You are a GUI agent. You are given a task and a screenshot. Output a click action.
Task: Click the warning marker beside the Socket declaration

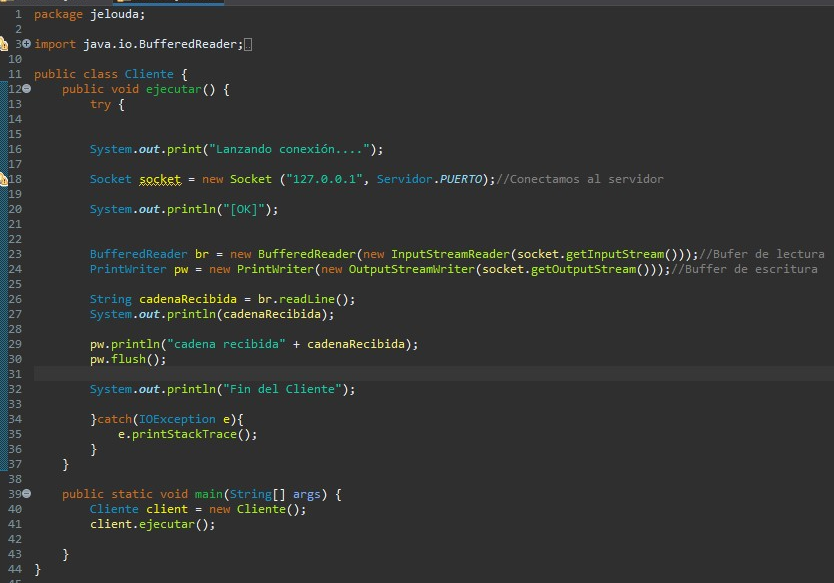[x=3, y=179]
